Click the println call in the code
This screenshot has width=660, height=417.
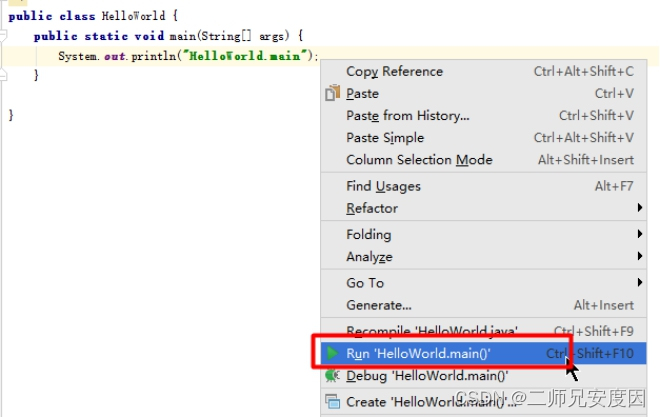click(154, 56)
